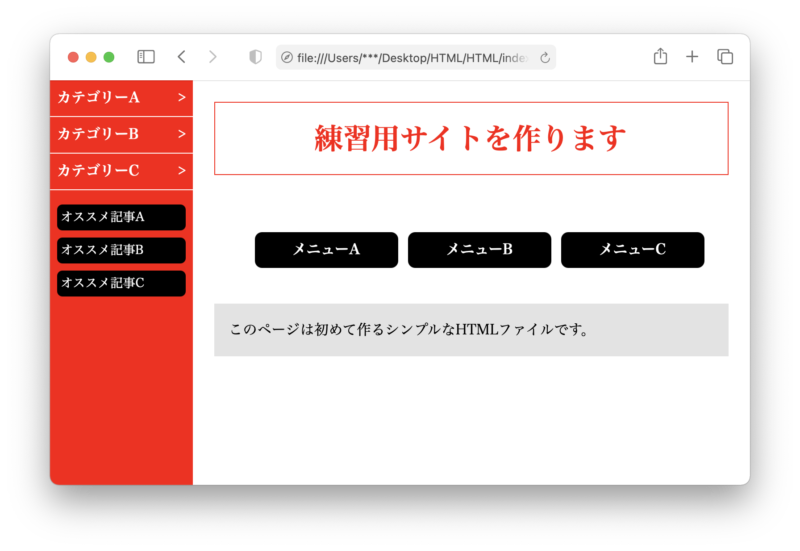Open the Share sheet icon
The height and width of the screenshot is (551, 800).
coord(660,56)
